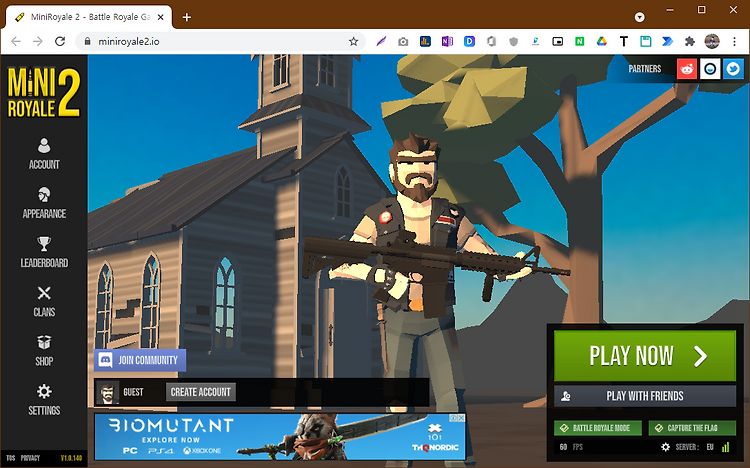750x468 pixels.
Task: View the Leaderboard
Action: [x=44, y=252]
